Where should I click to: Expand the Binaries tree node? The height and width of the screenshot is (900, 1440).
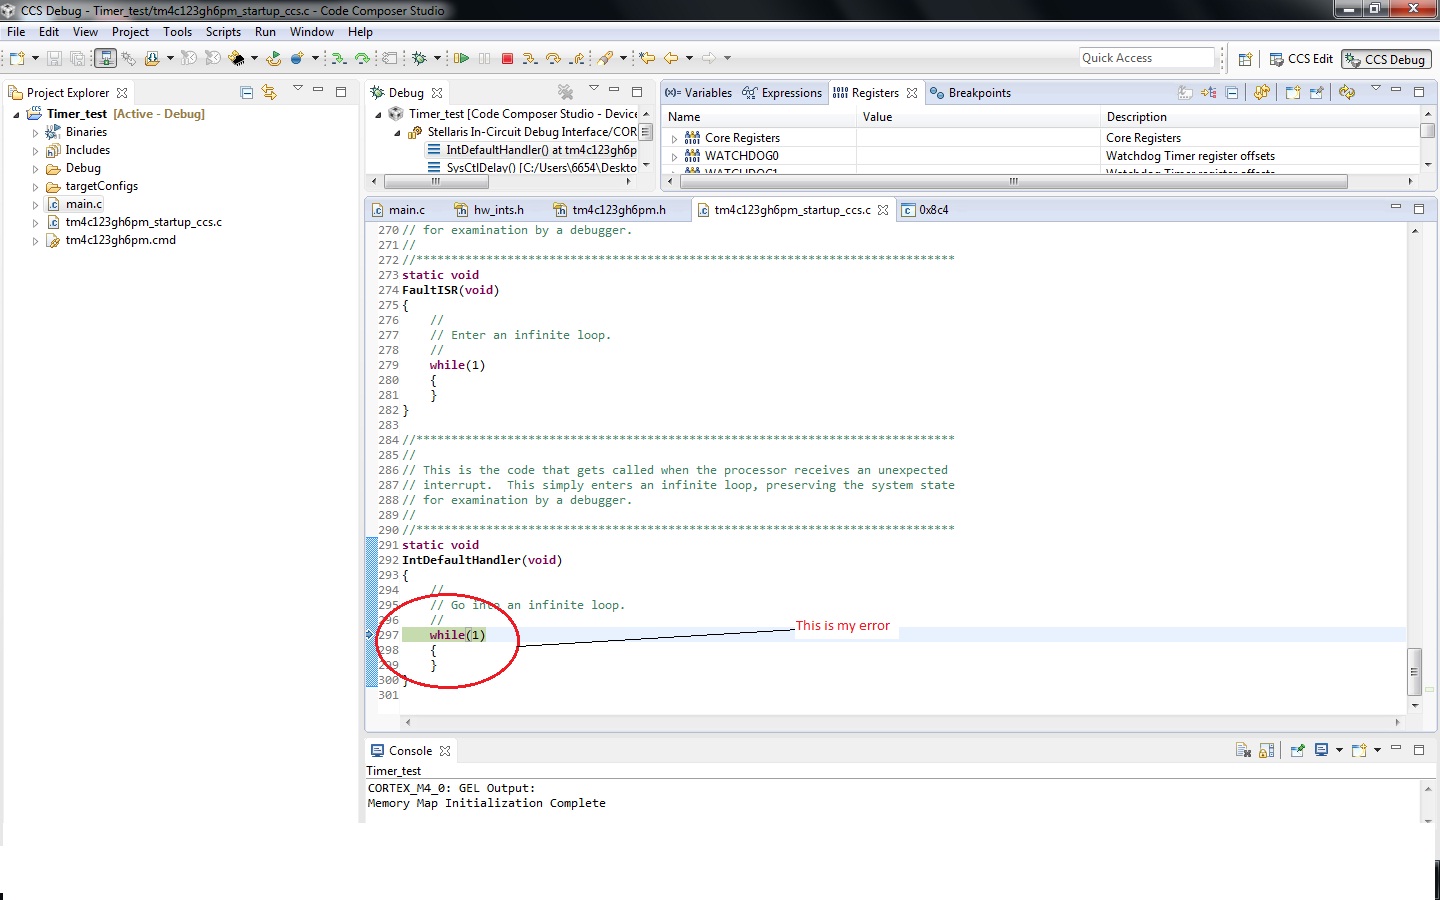(x=35, y=133)
